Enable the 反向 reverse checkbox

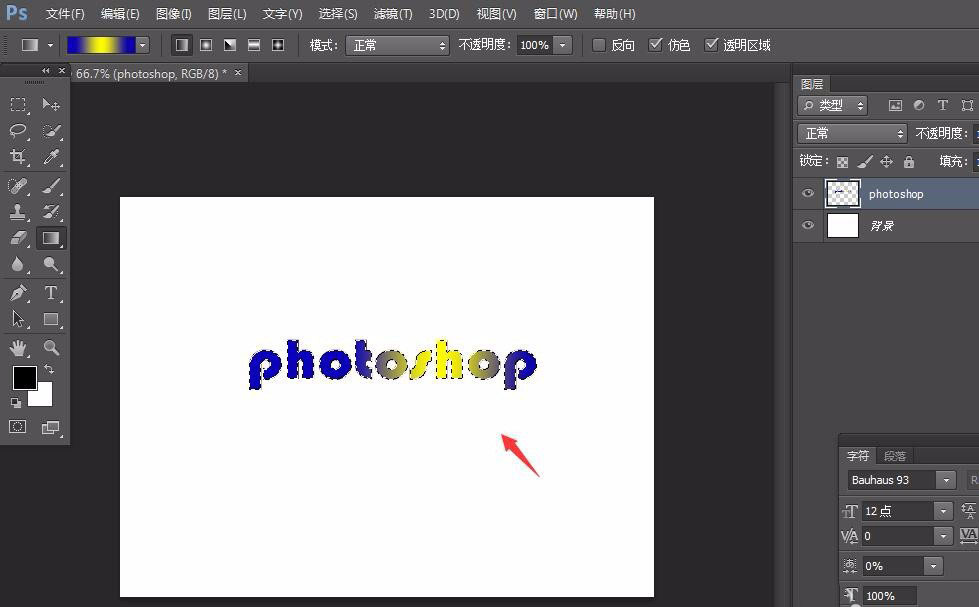coord(599,45)
